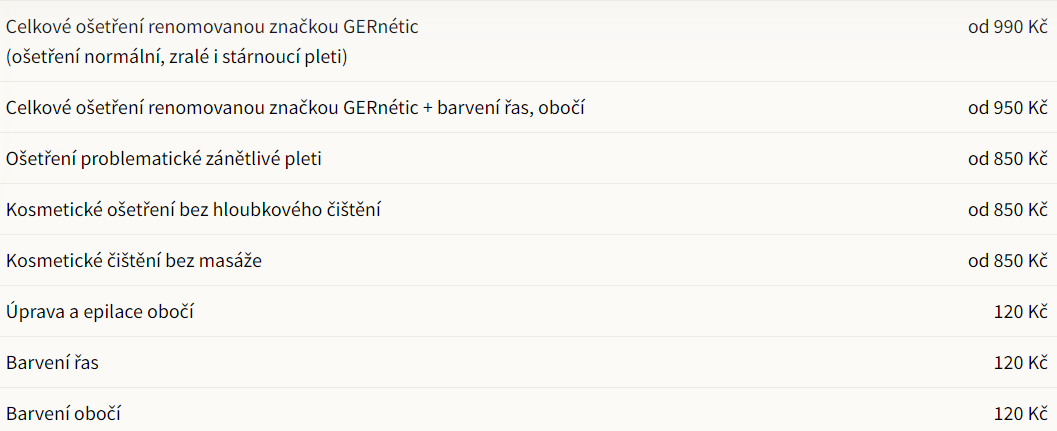Select the 'Barvení obočí' row

coord(528,410)
